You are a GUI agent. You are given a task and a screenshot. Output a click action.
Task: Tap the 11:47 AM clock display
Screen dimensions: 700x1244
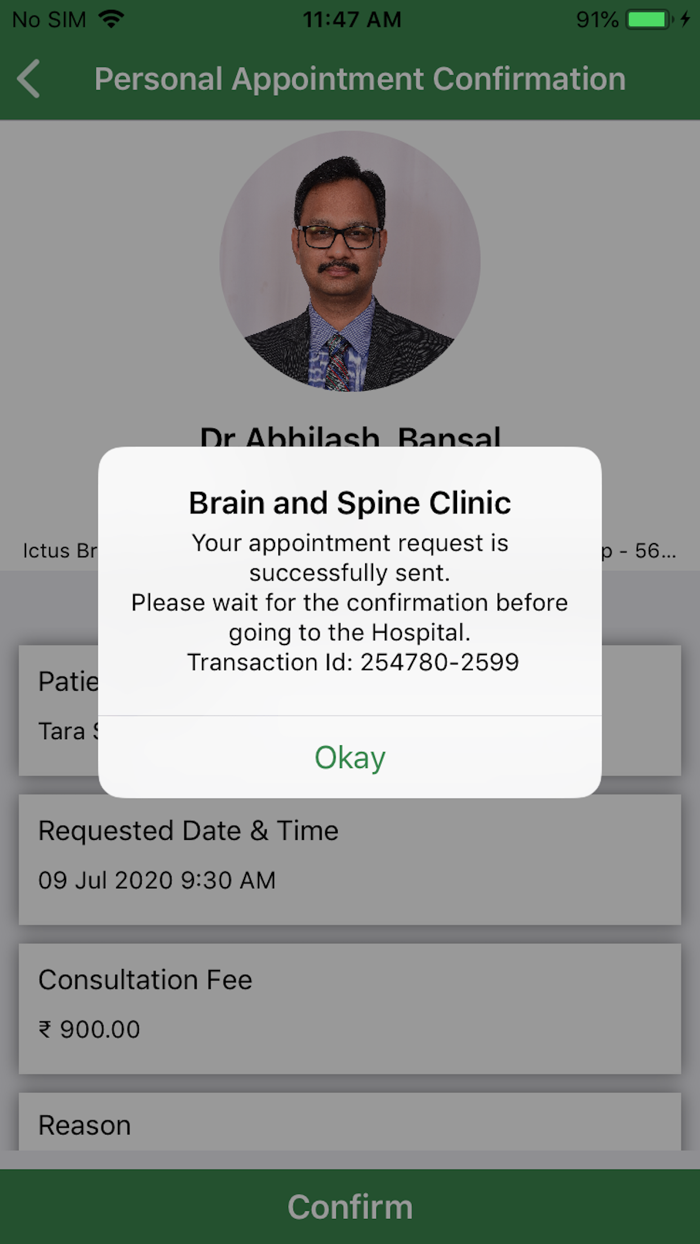tap(352, 17)
